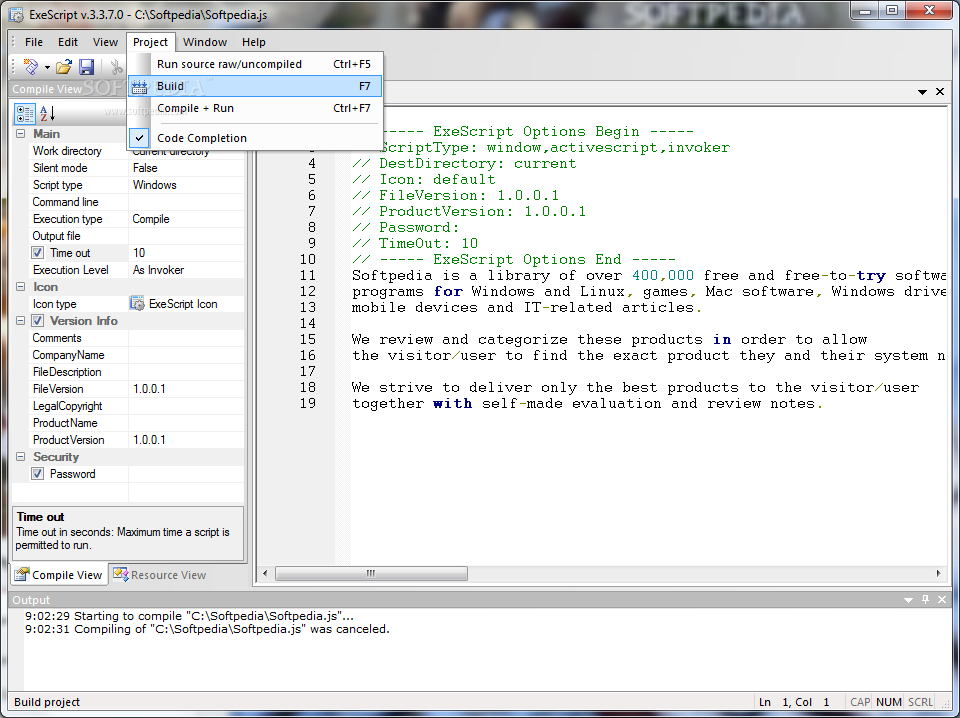Toggle the Time out checkbox
This screenshot has width=960, height=718.
37,253
